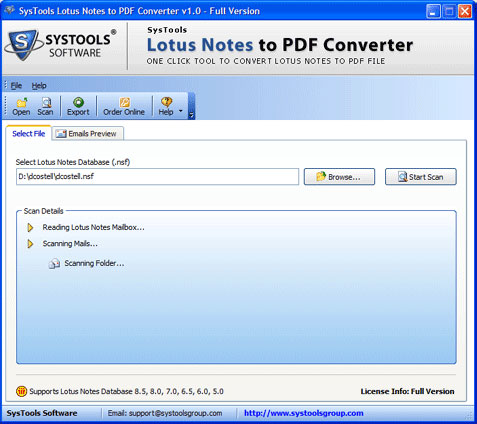Screen dimensions: 477x424
Task: Click the Lotus icon beside Supports Lotus Notes Database
Action: [21, 391]
